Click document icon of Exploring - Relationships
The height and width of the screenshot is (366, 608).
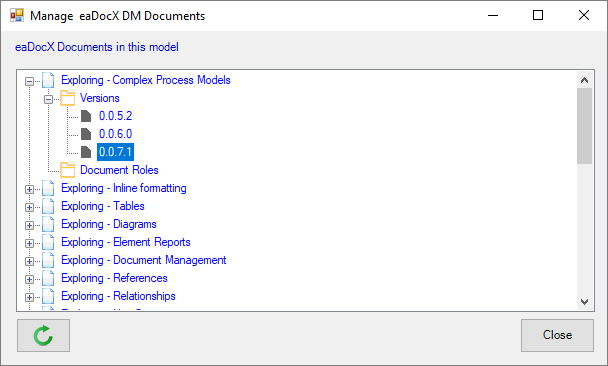[x=48, y=296]
